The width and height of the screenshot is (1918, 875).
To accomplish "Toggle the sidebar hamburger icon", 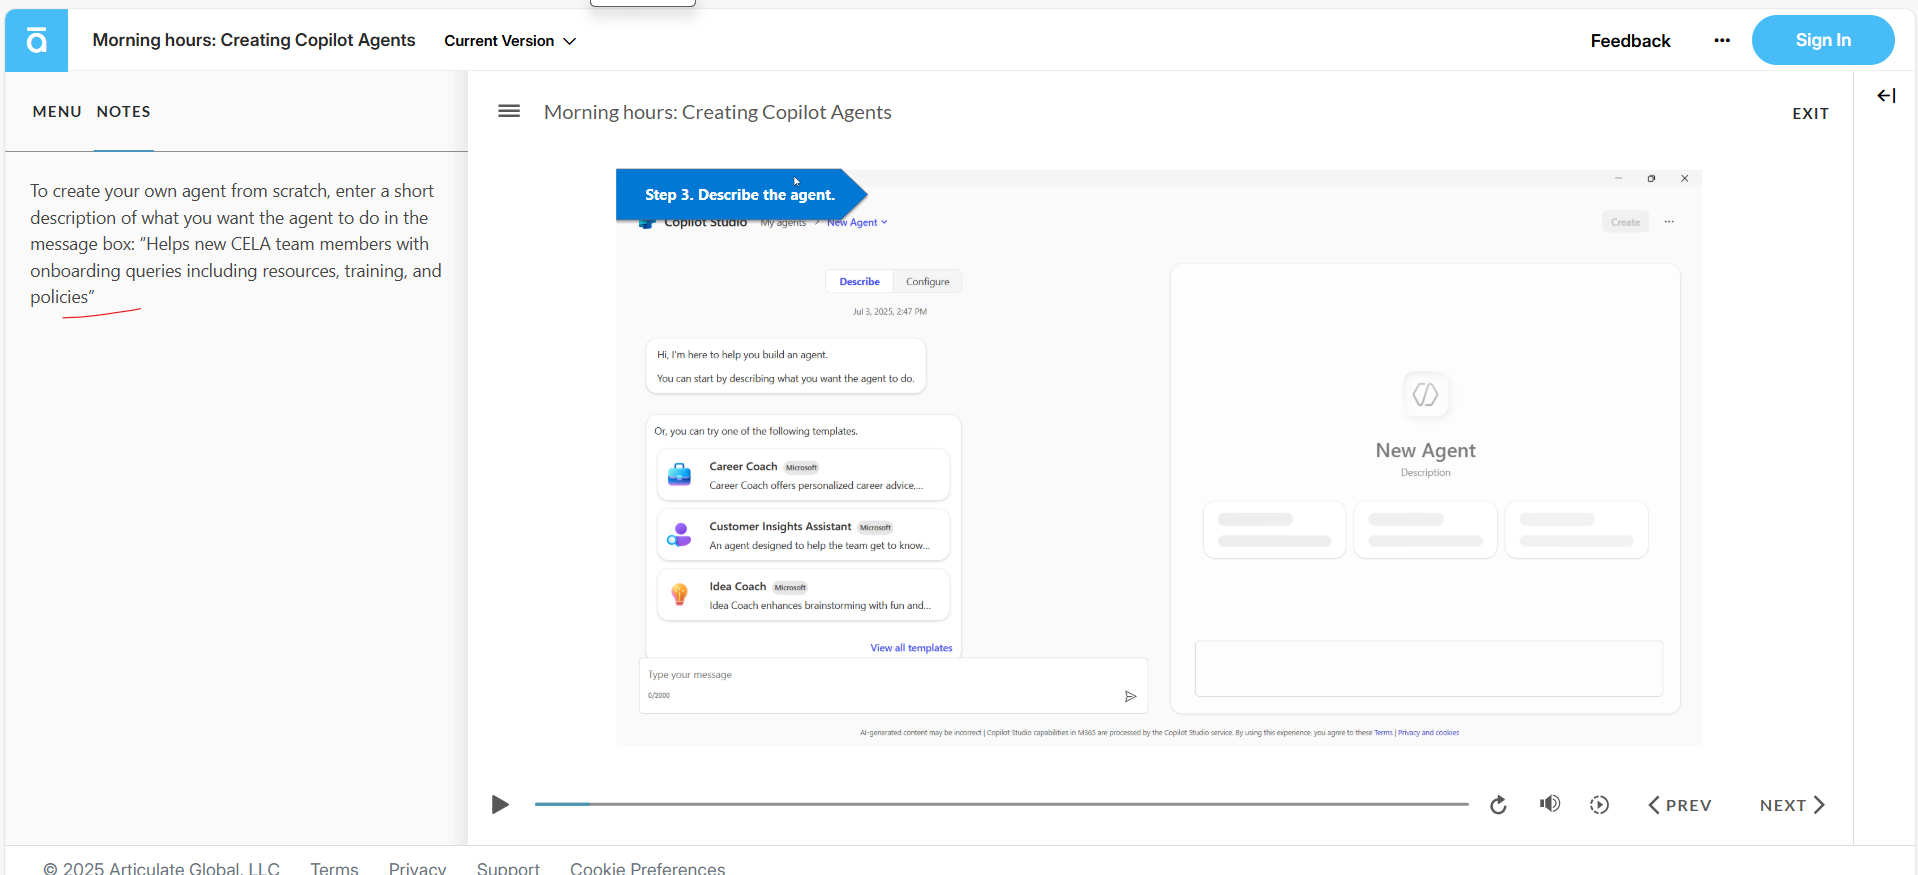I will (509, 111).
